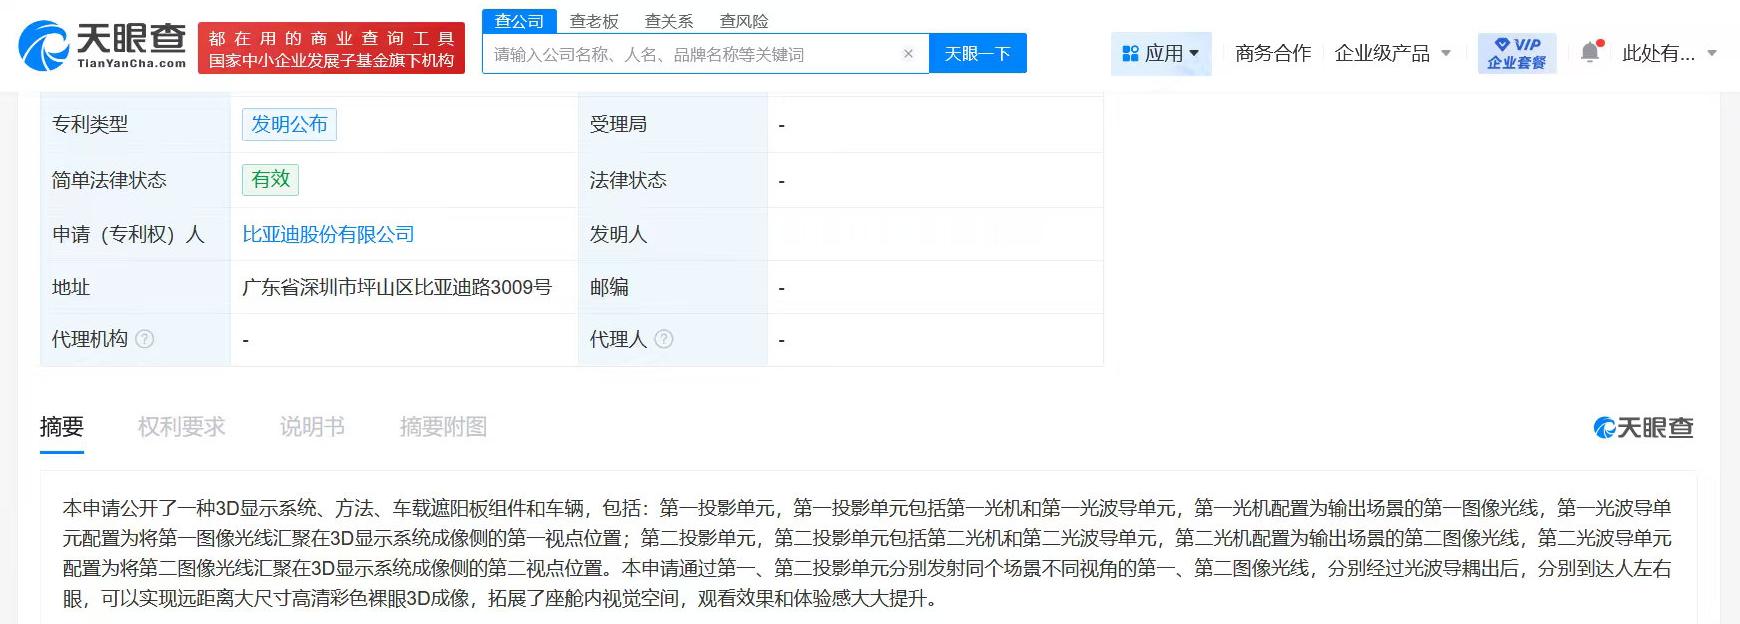The height and width of the screenshot is (624, 1740).
Task: Click the 简单法律状态 label cell
Action: coord(135,180)
